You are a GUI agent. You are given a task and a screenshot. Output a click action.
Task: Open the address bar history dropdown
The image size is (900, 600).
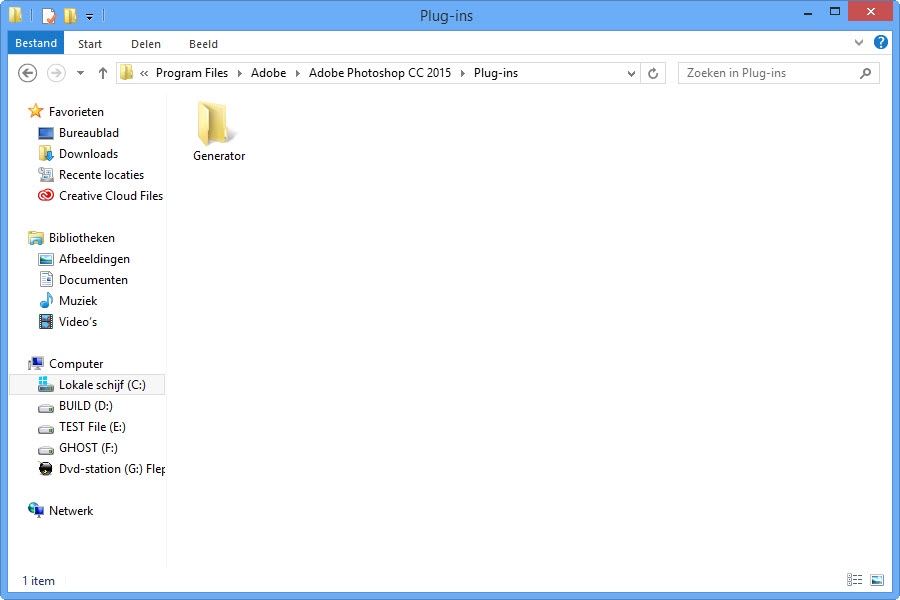point(631,73)
